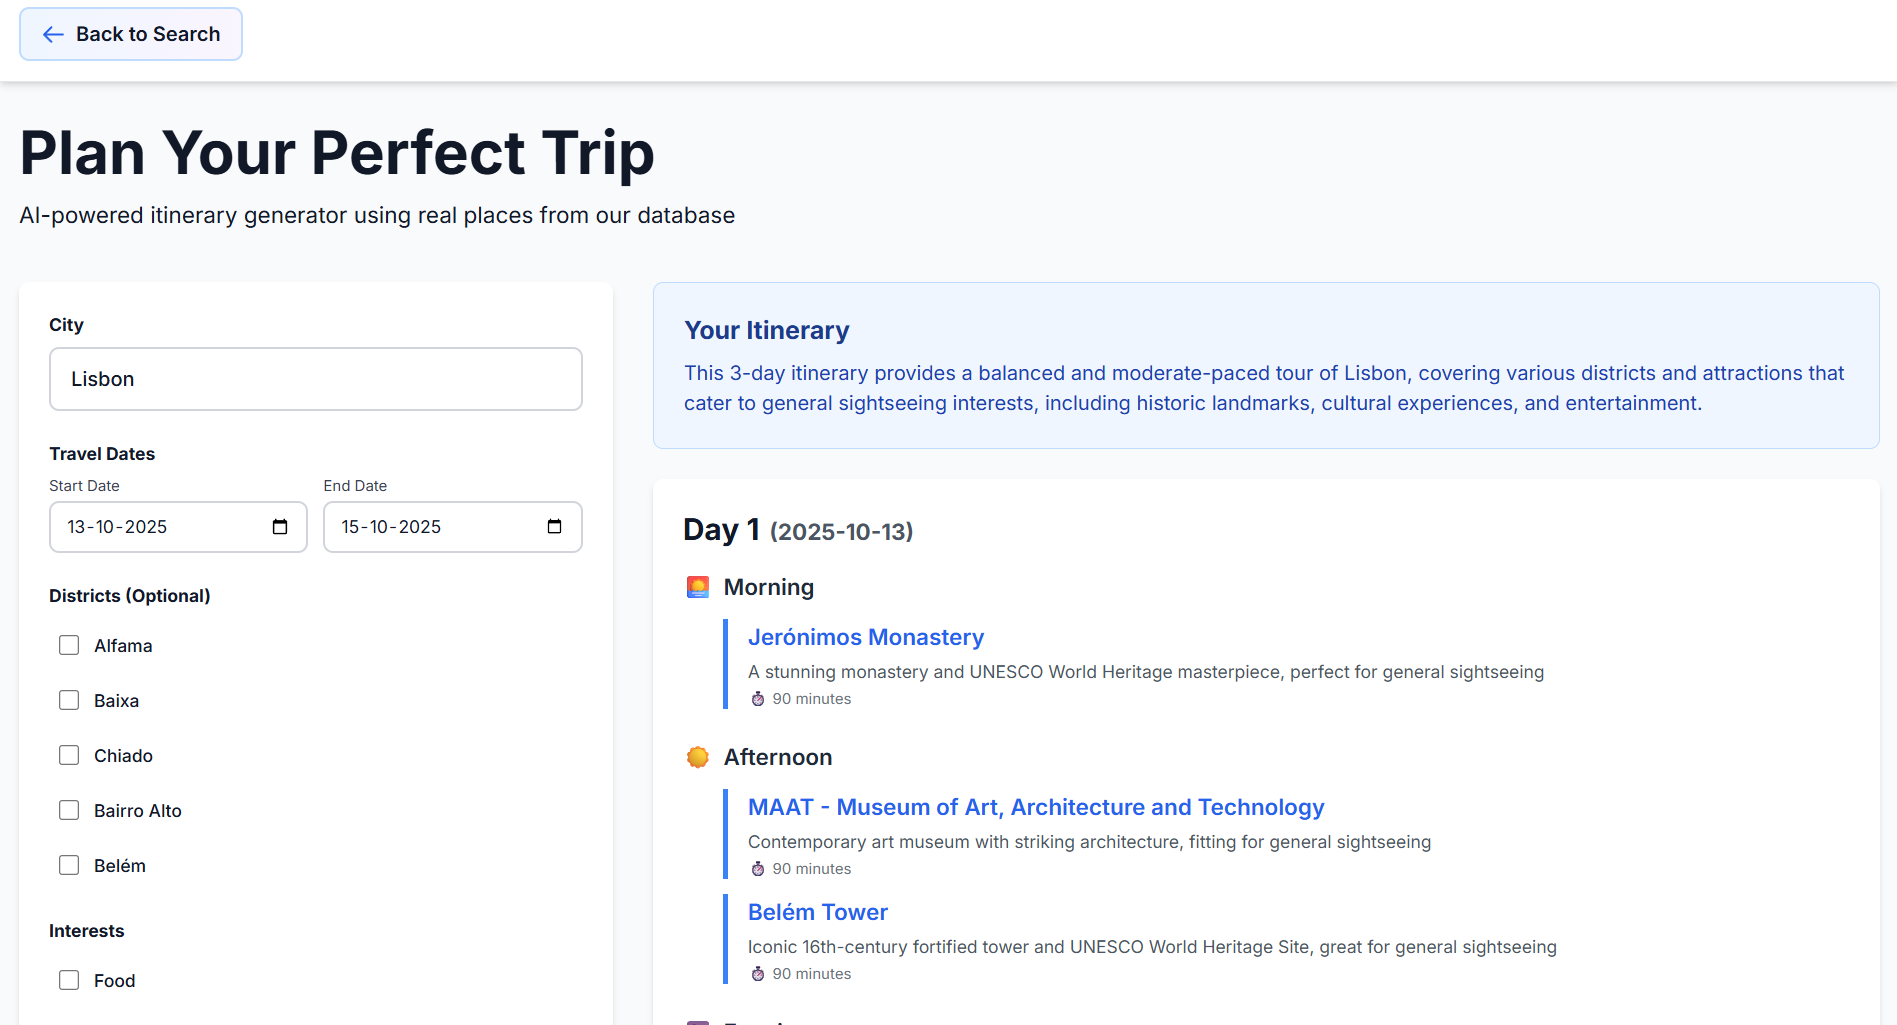Check the Baixa district option
This screenshot has width=1897, height=1025.
click(x=69, y=701)
